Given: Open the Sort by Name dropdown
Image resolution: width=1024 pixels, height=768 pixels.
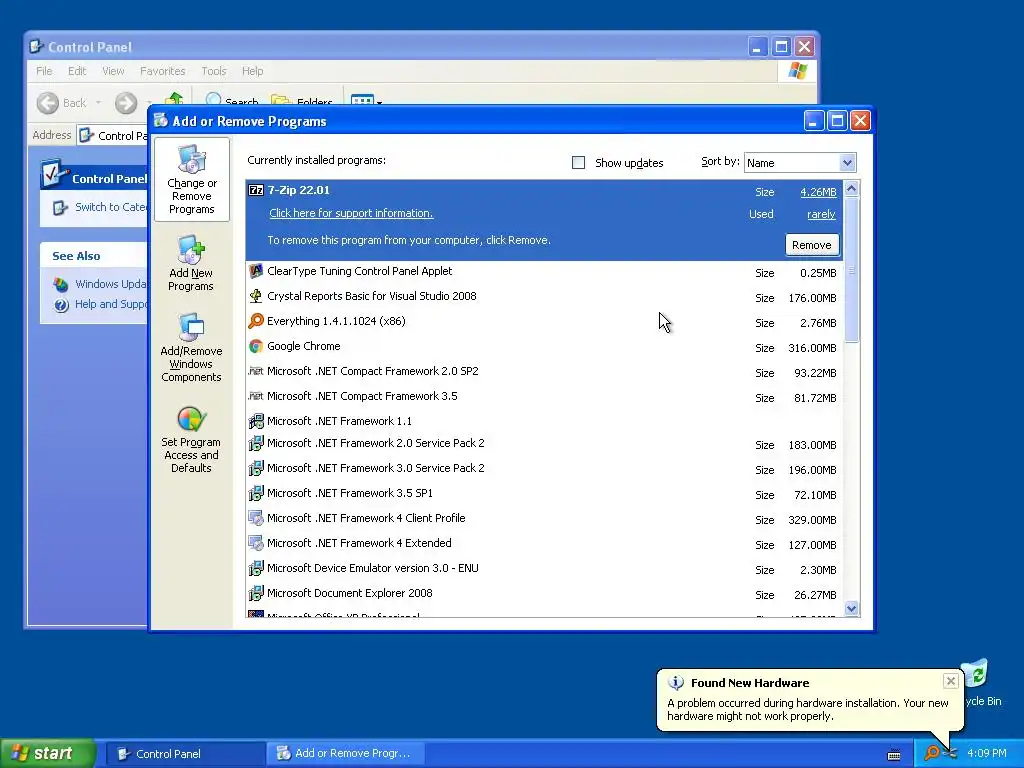Looking at the screenshot, I should pos(847,163).
